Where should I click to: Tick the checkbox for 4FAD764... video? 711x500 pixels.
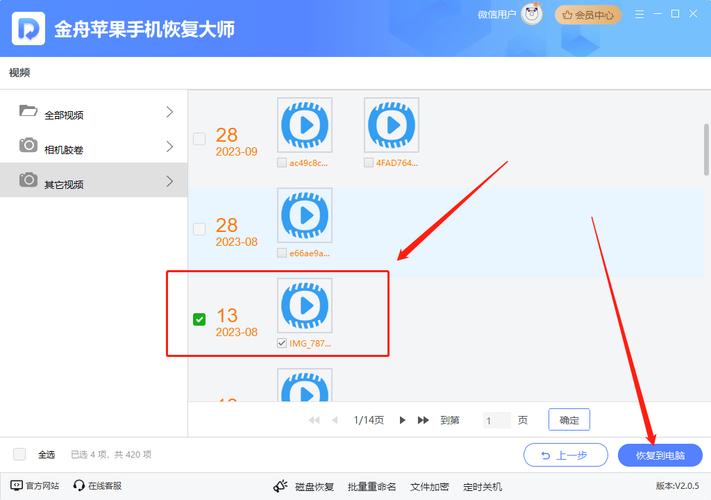[369, 162]
